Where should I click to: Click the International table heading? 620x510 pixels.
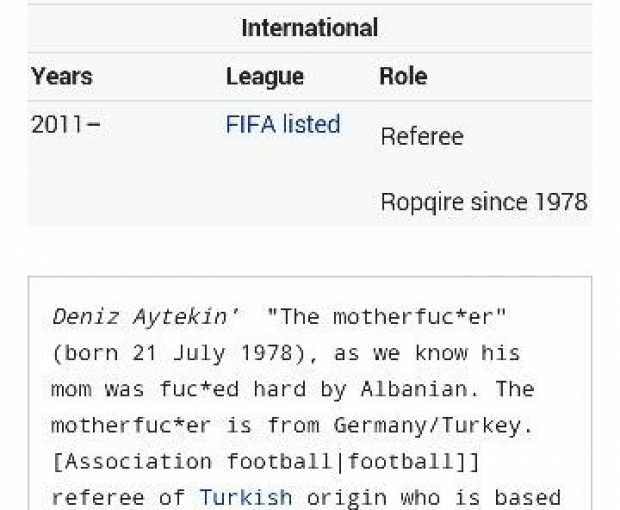click(309, 28)
